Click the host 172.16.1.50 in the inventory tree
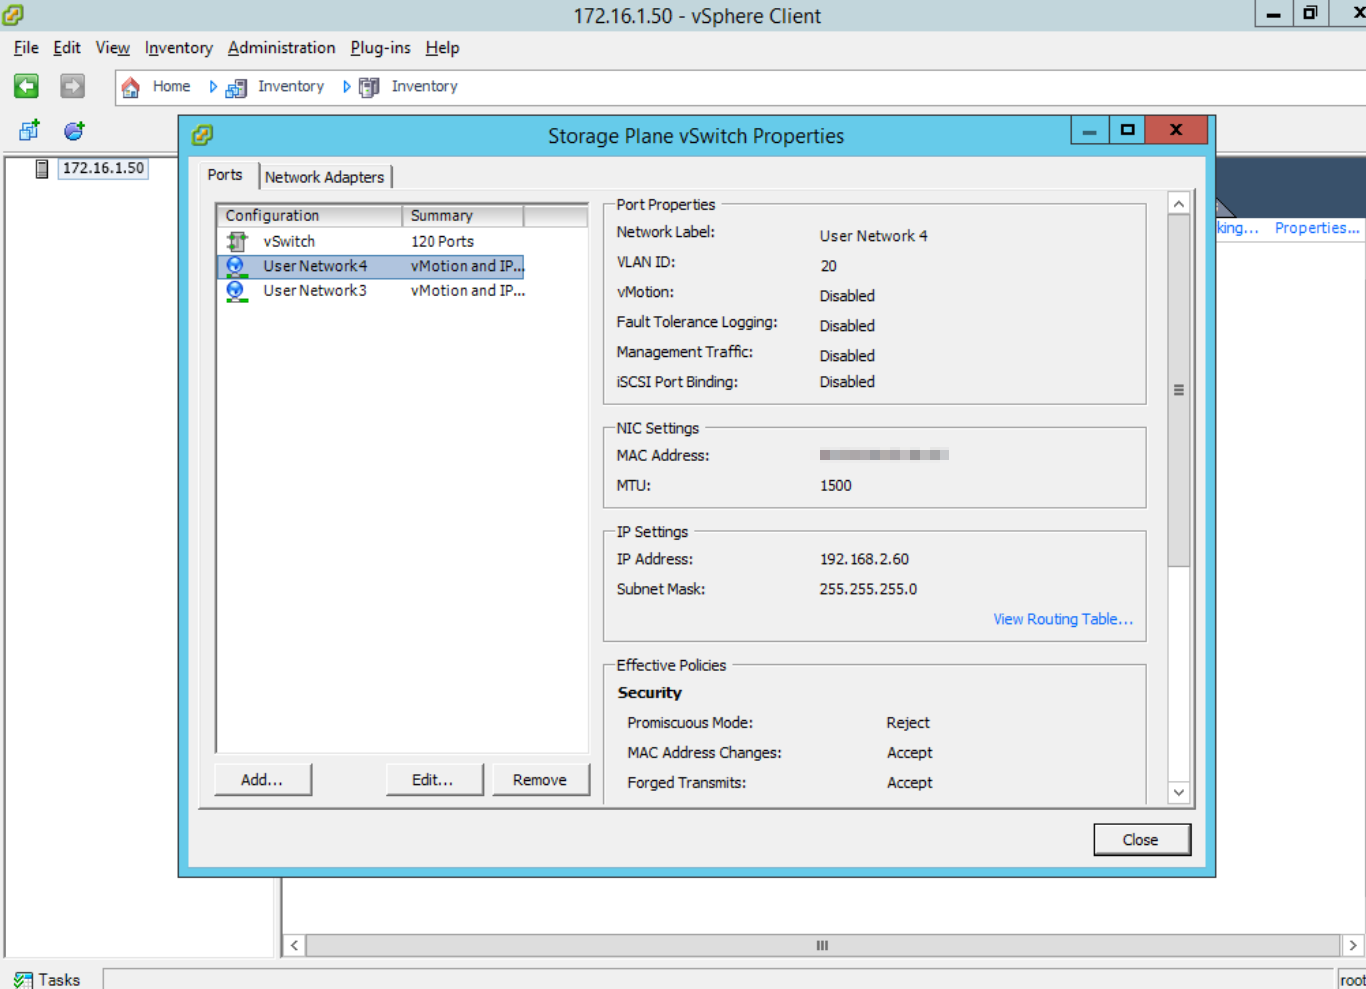This screenshot has height=989, width=1366. 103,168
